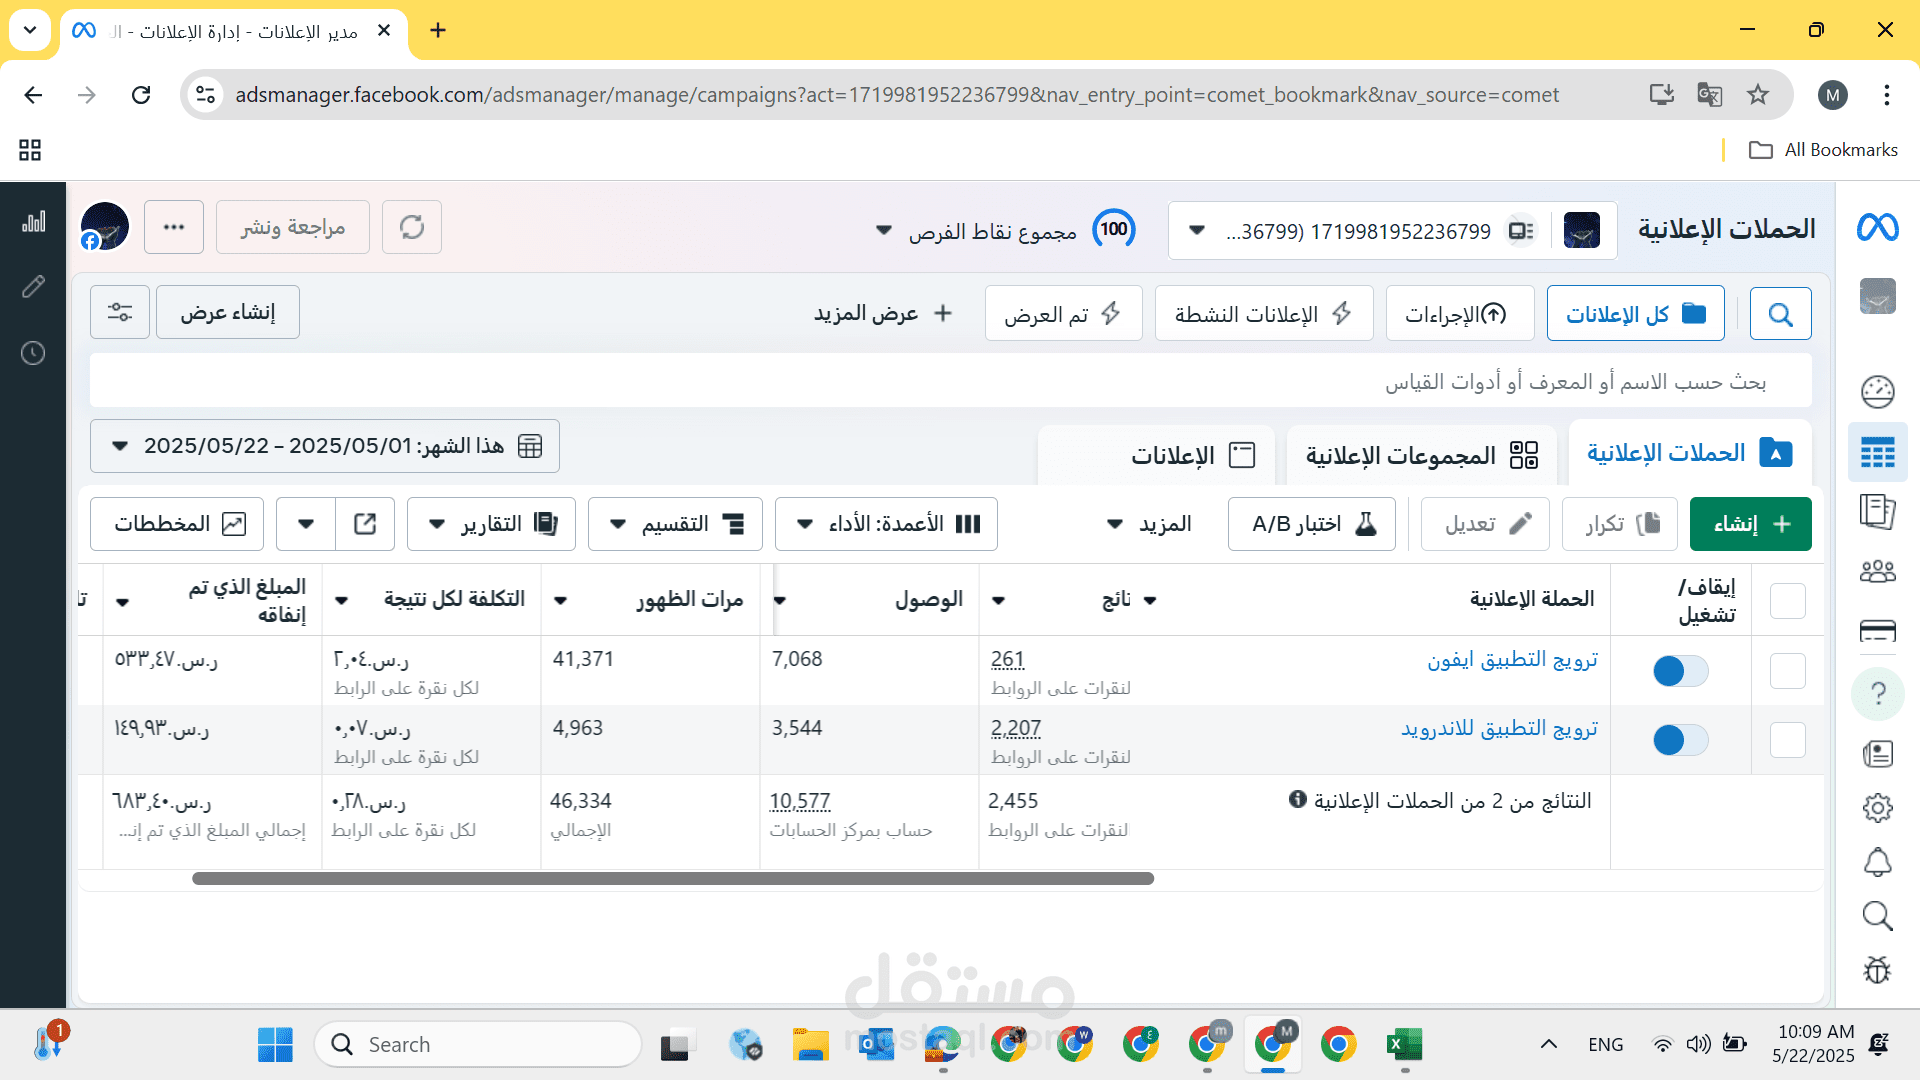Click the audiences people icon in sidebar
This screenshot has height=1080, width=1920.
click(1877, 571)
